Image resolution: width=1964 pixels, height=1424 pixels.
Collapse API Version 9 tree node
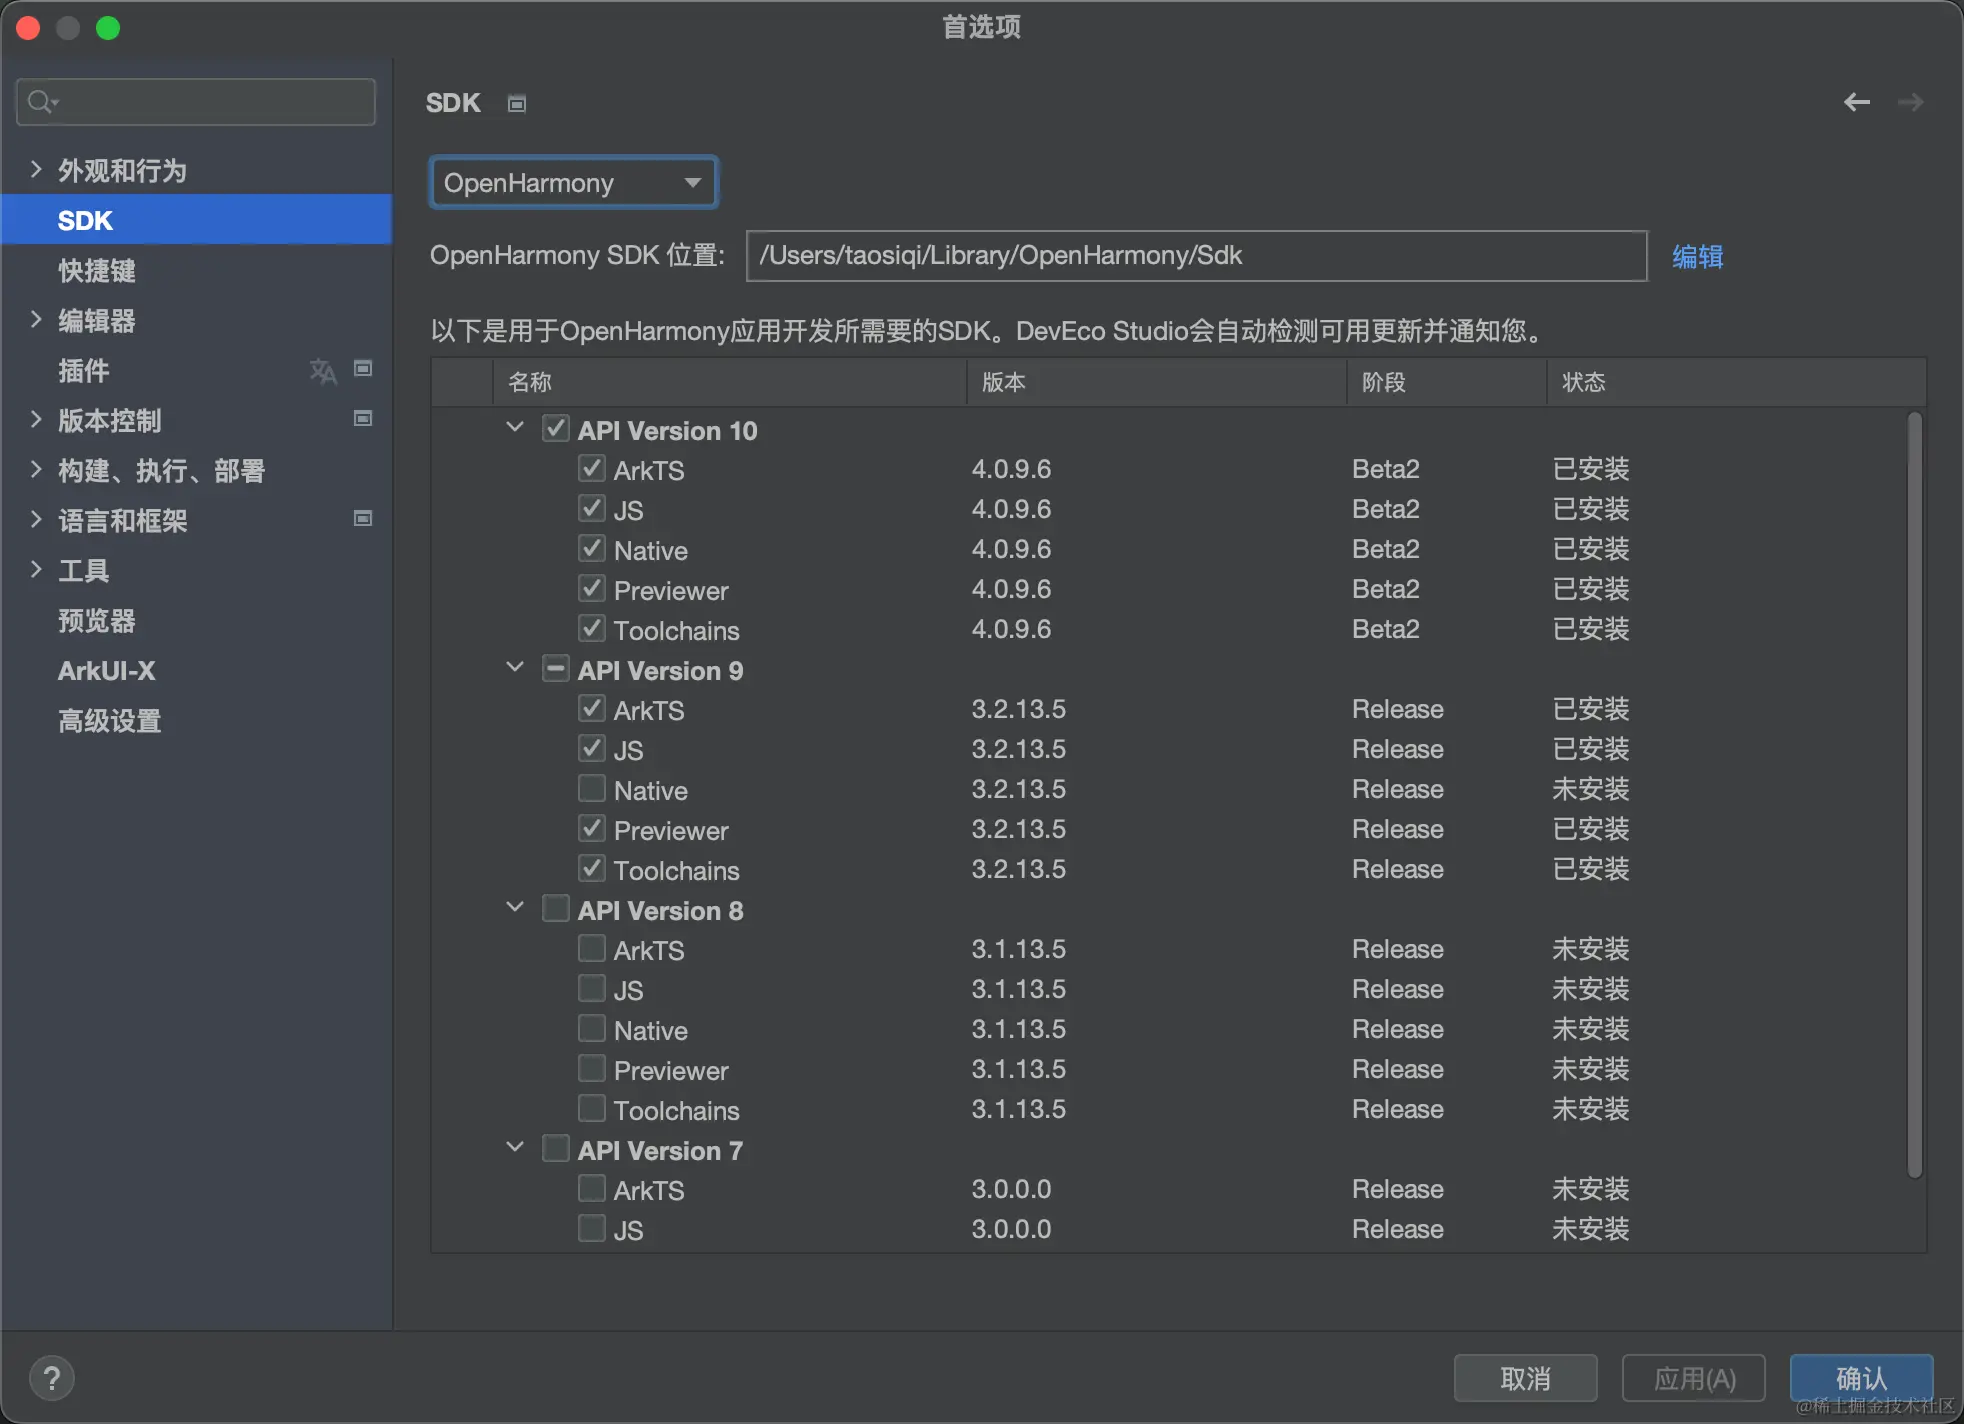(x=515, y=667)
